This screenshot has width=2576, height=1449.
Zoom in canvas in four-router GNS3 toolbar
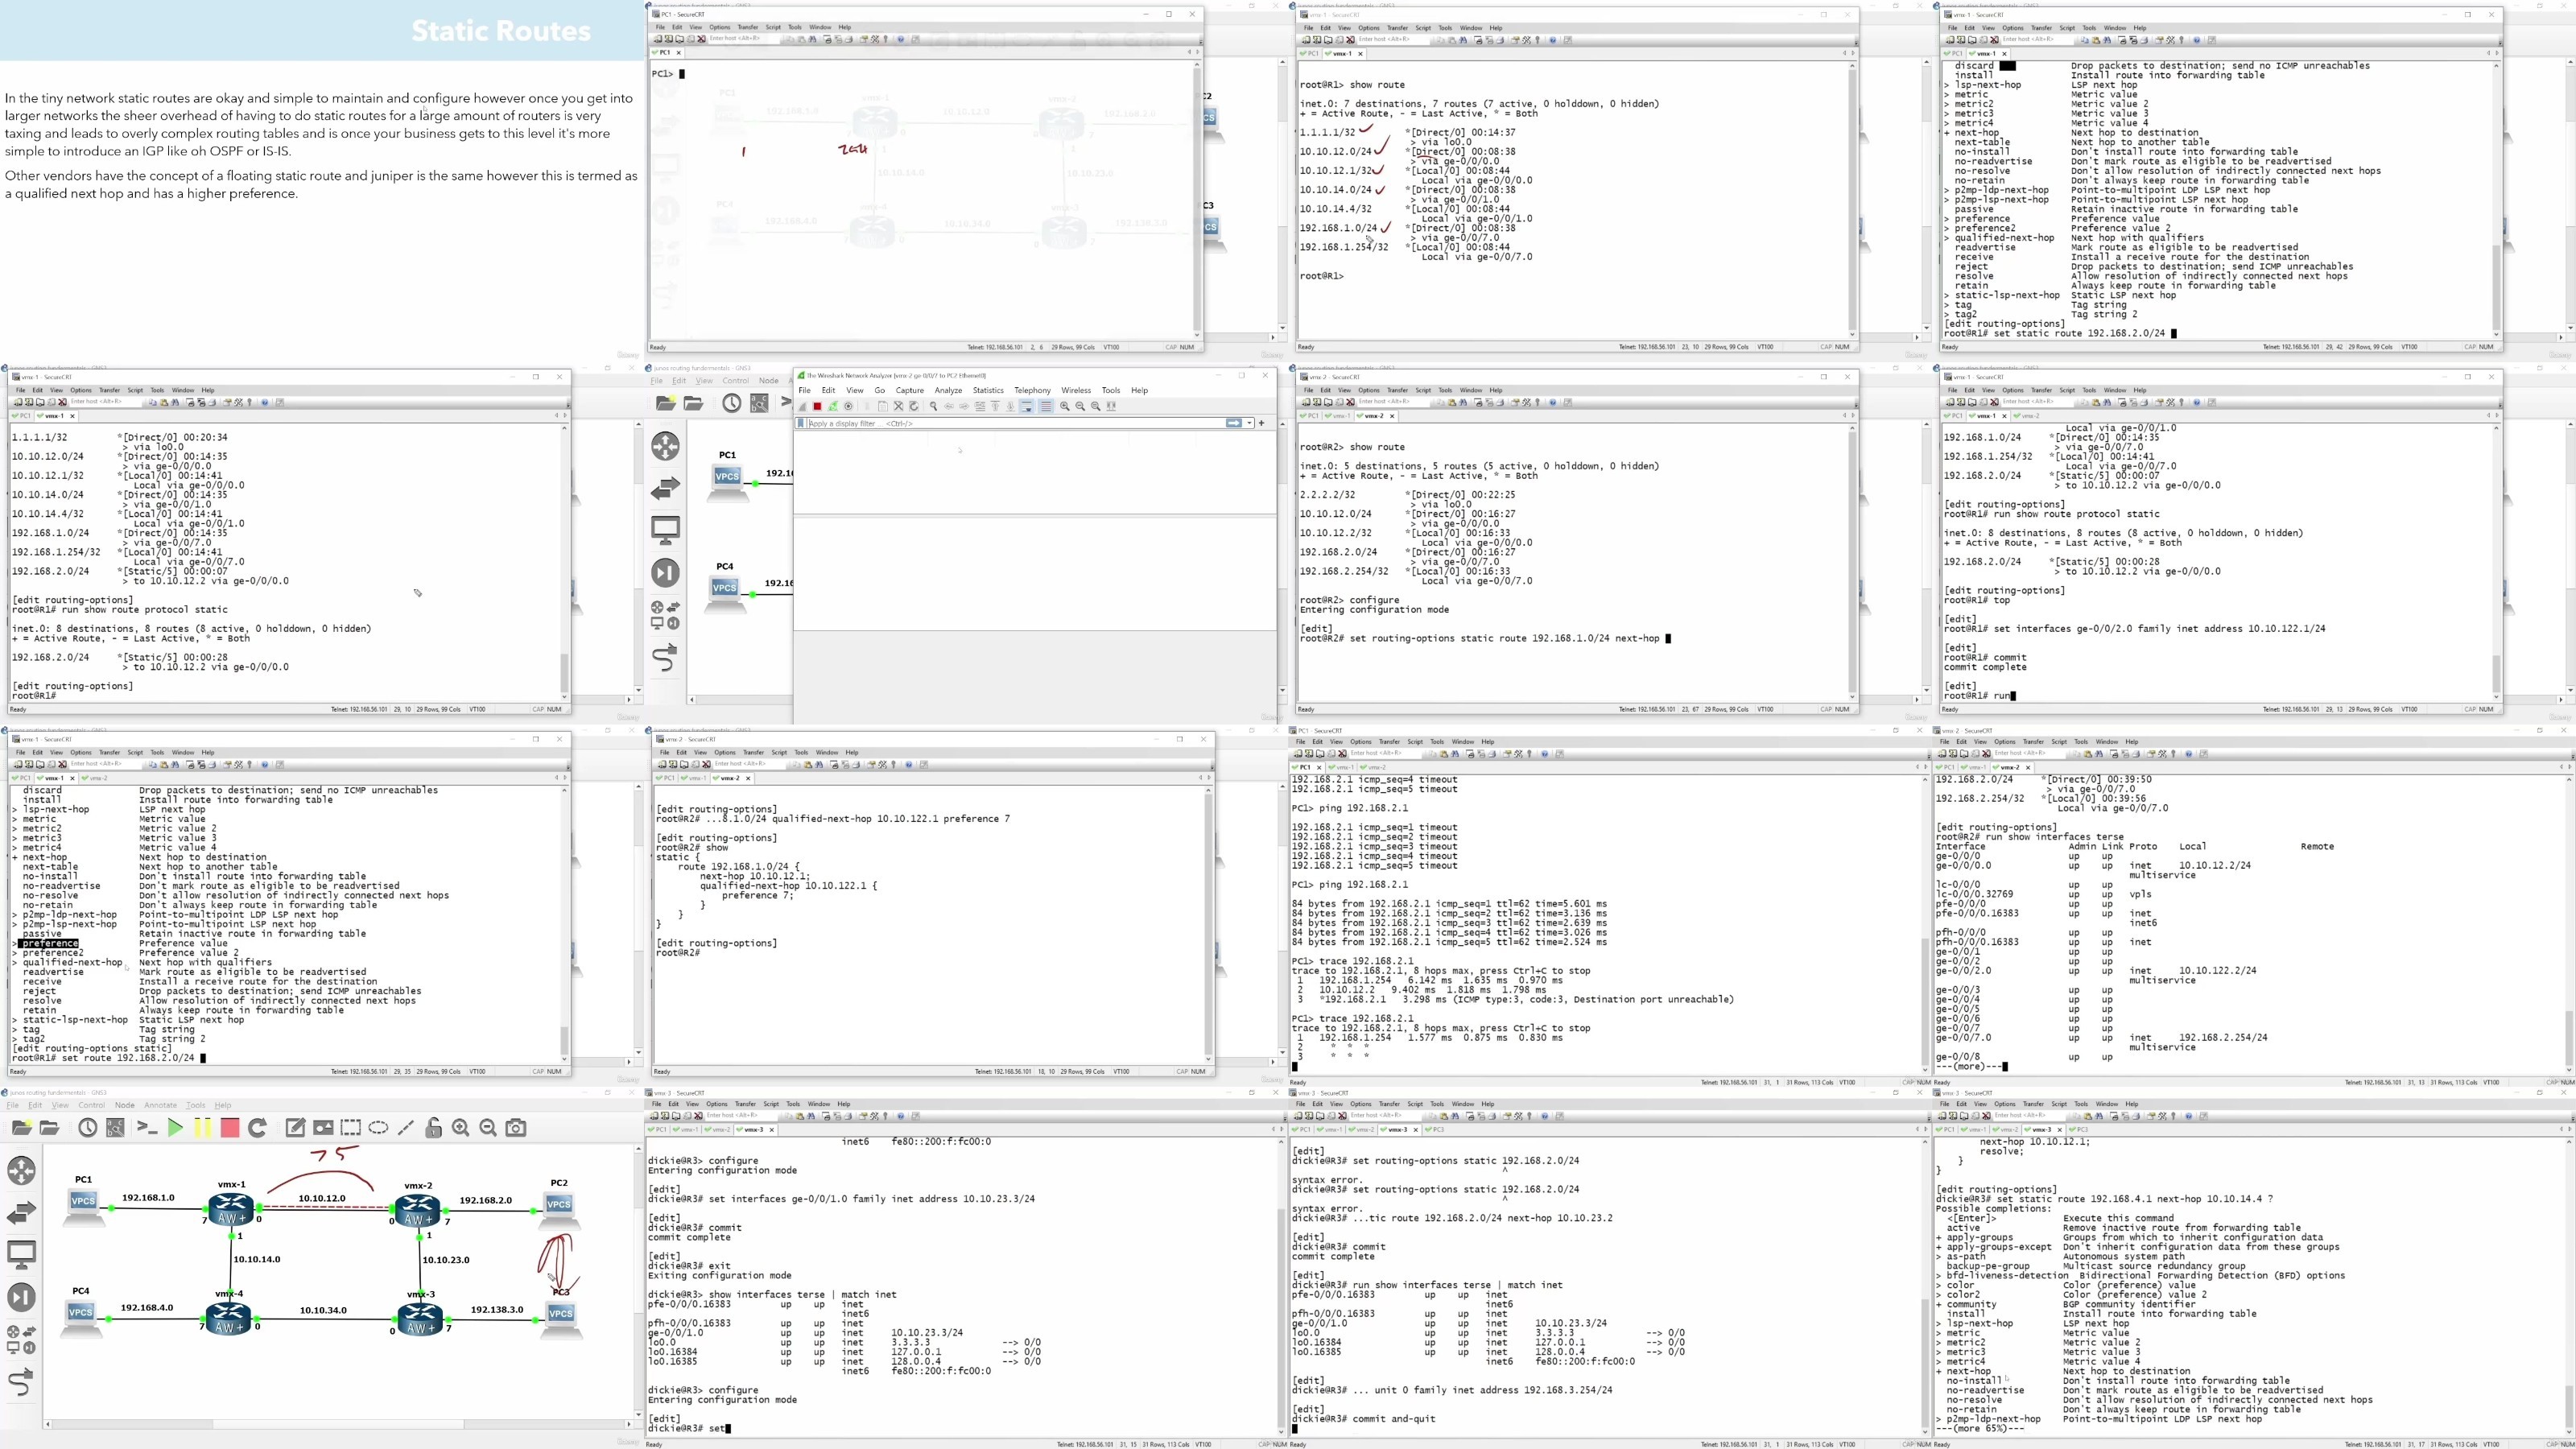[x=461, y=1128]
